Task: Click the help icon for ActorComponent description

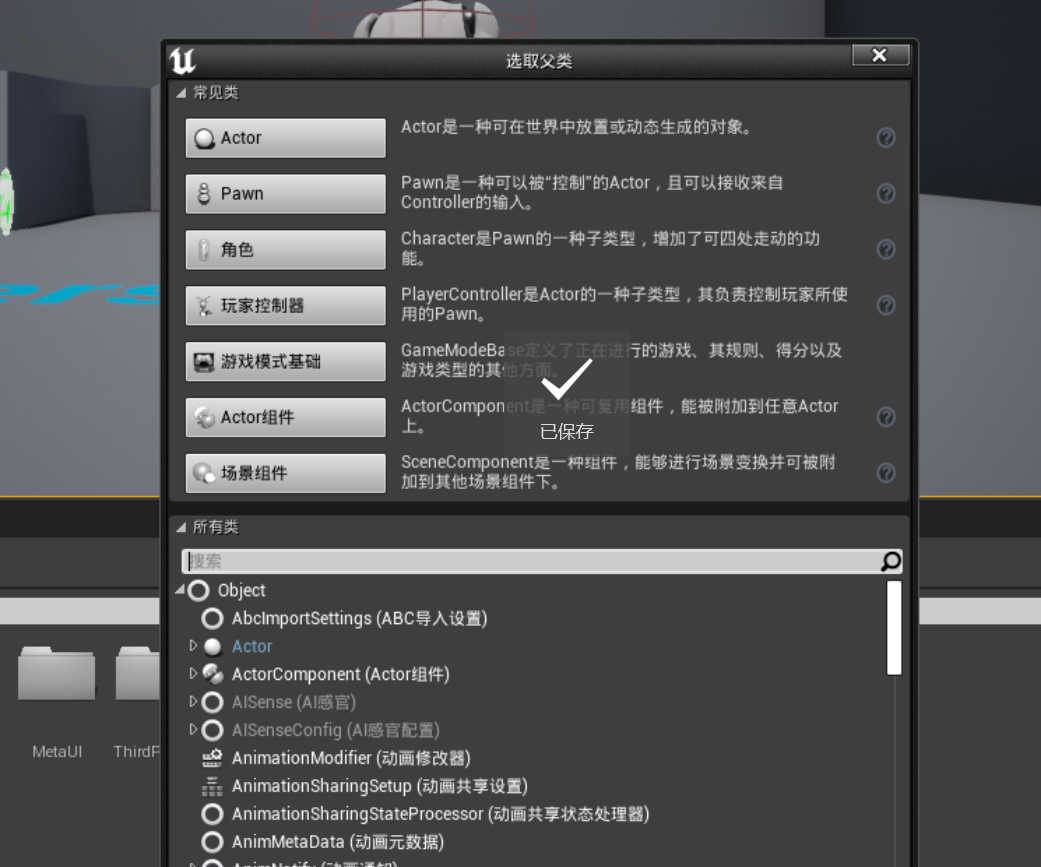Action: tap(885, 417)
